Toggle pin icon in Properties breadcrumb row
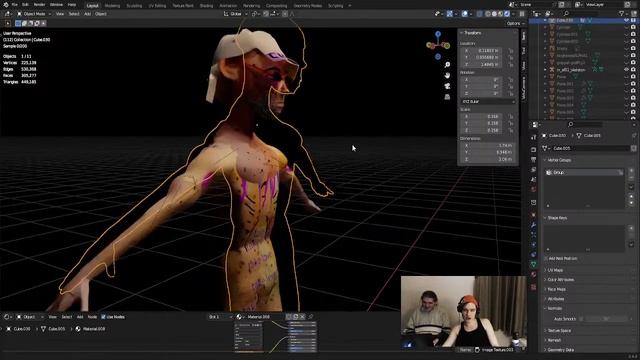 634,136
